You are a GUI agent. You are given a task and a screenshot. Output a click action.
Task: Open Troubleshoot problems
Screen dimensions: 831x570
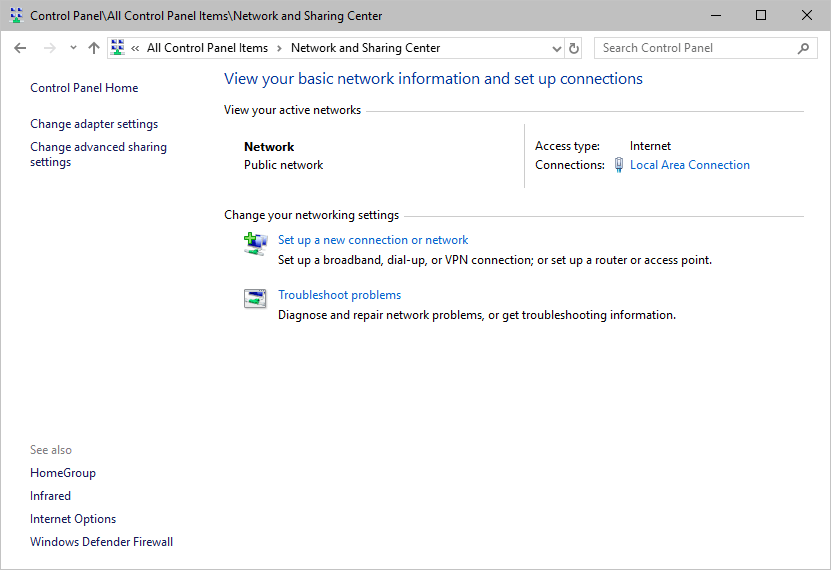340,295
